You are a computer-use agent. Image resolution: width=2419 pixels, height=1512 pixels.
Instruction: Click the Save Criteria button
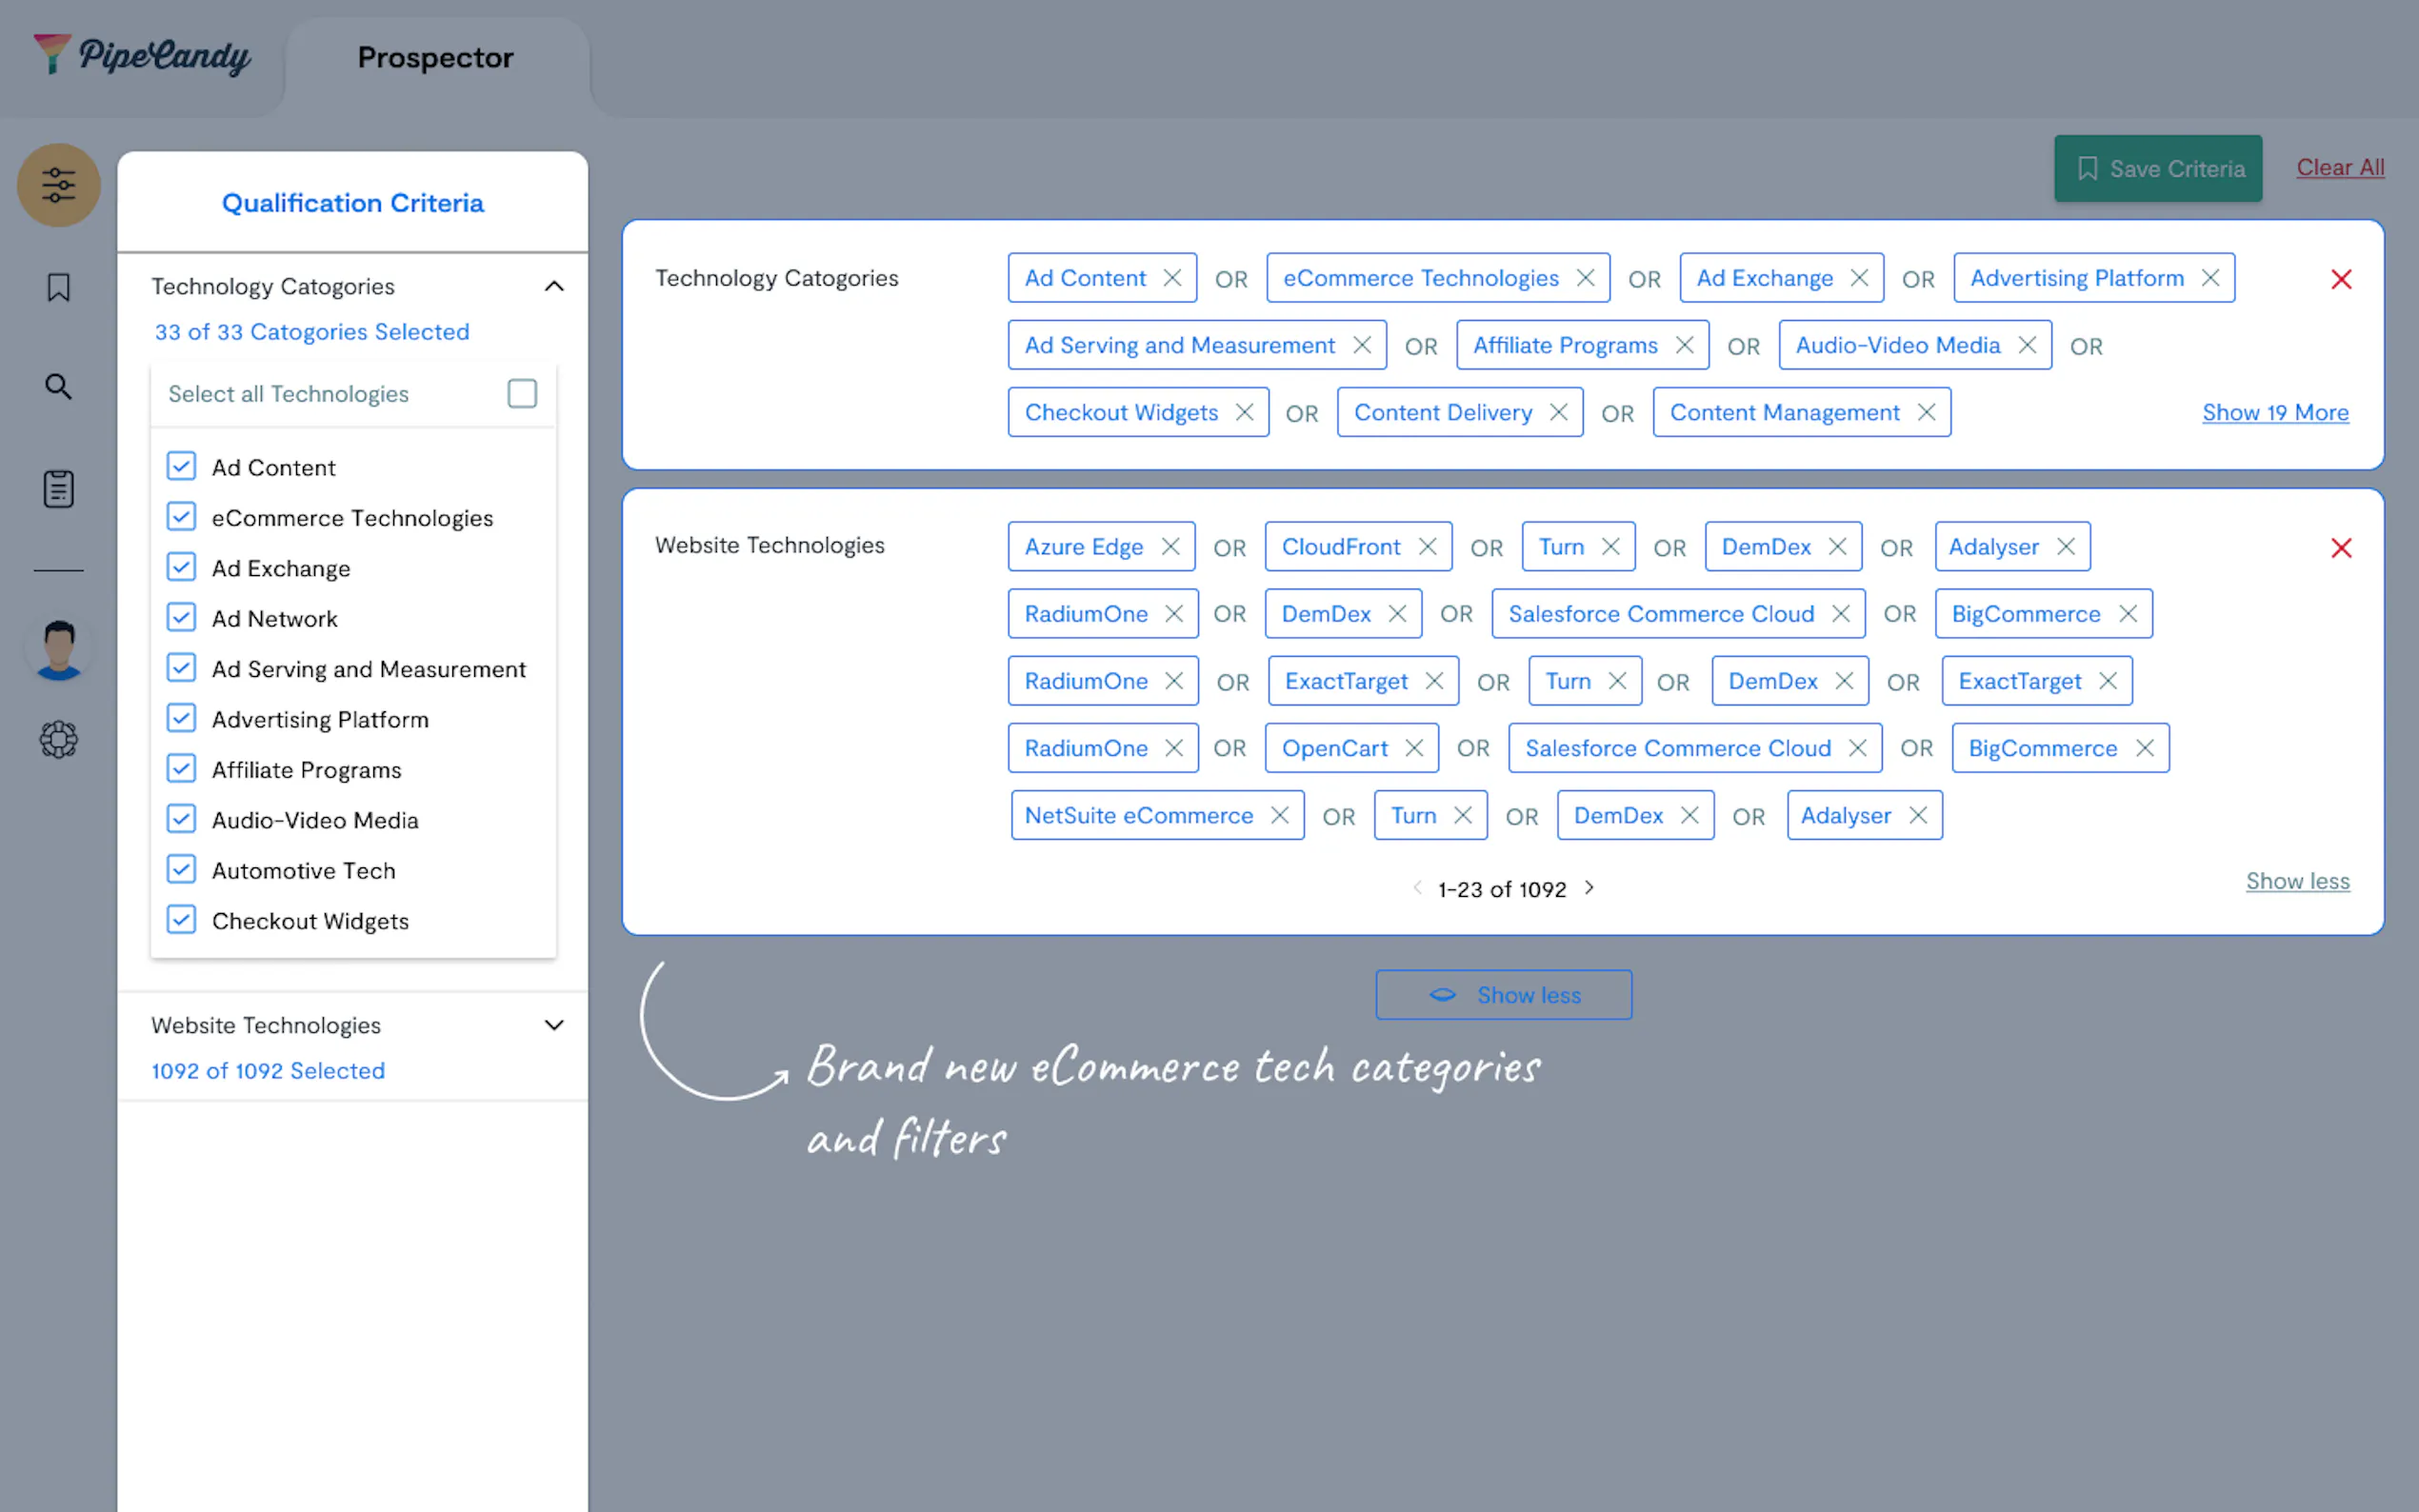pyautogui.click(x=2158, y=169)
